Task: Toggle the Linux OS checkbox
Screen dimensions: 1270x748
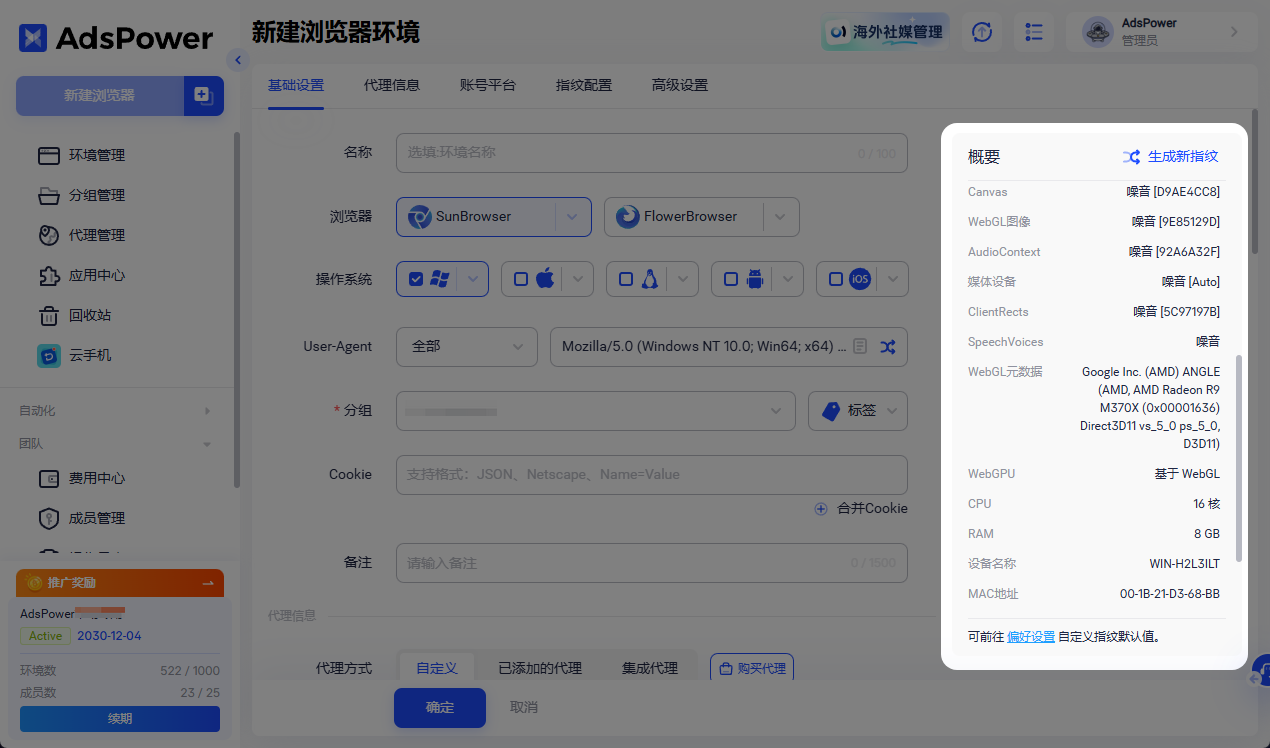Action: [626, 279]
